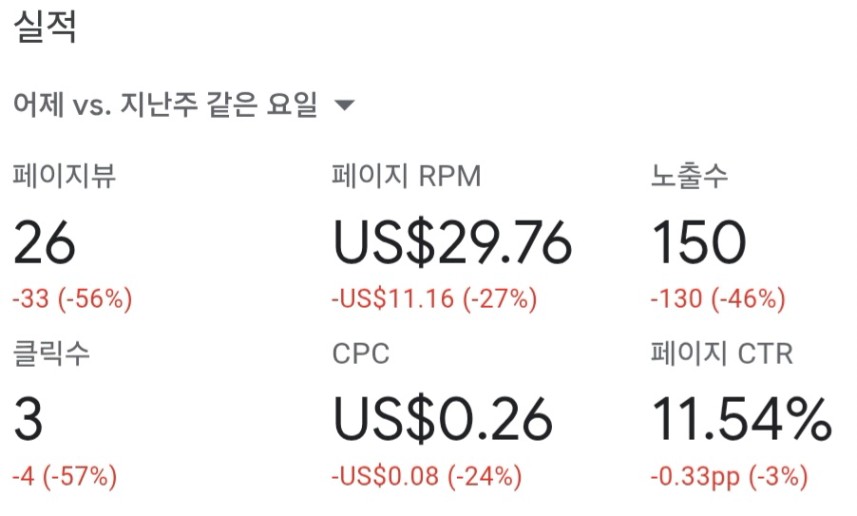Open the 페이지 CTR metric label

tap(721, 353)
